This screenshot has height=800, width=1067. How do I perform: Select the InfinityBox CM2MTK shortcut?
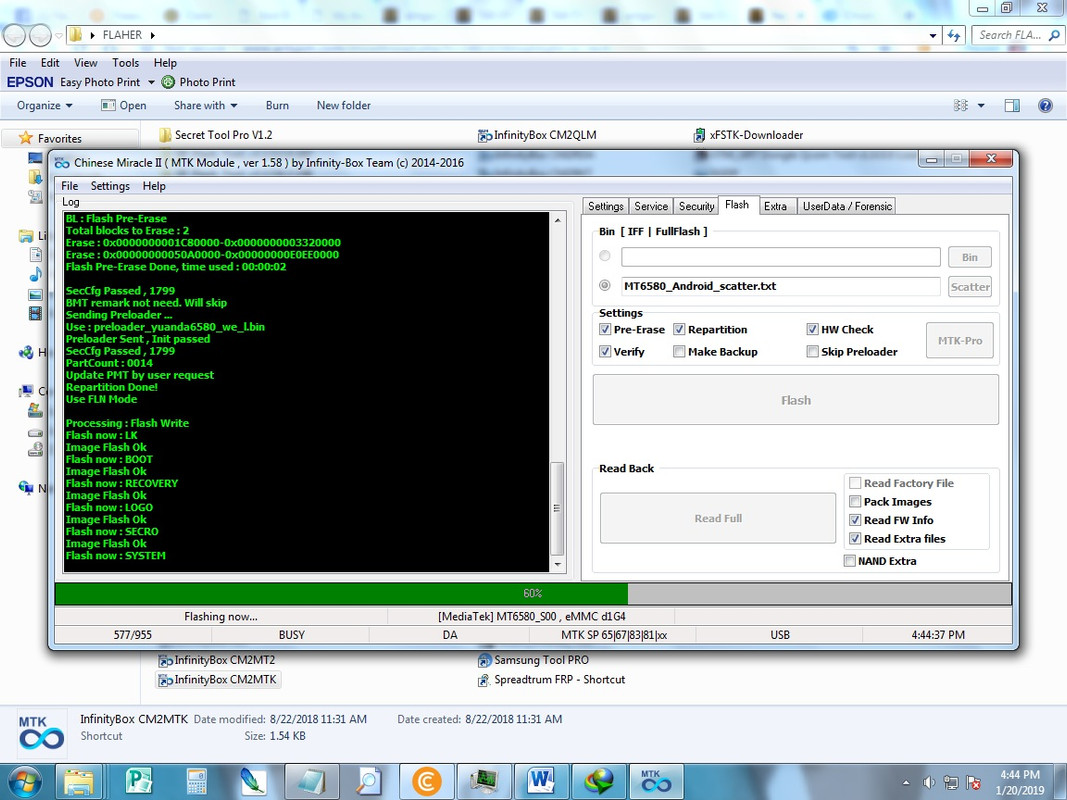pos(218,679)
